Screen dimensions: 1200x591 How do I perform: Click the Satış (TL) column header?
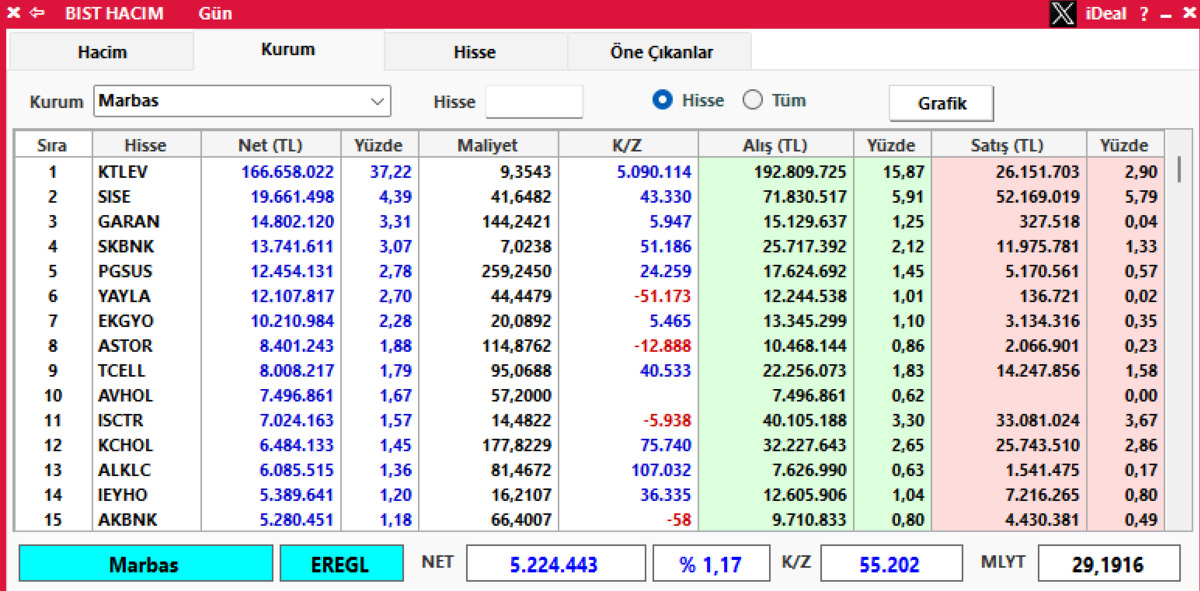click(1007, 145)
